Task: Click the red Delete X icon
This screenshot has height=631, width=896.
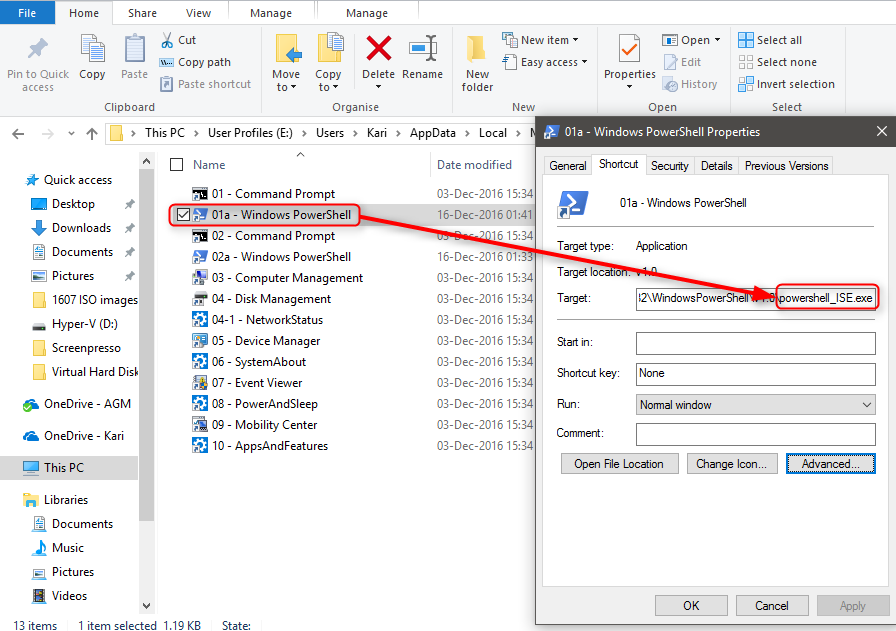Action: point(378,49)
